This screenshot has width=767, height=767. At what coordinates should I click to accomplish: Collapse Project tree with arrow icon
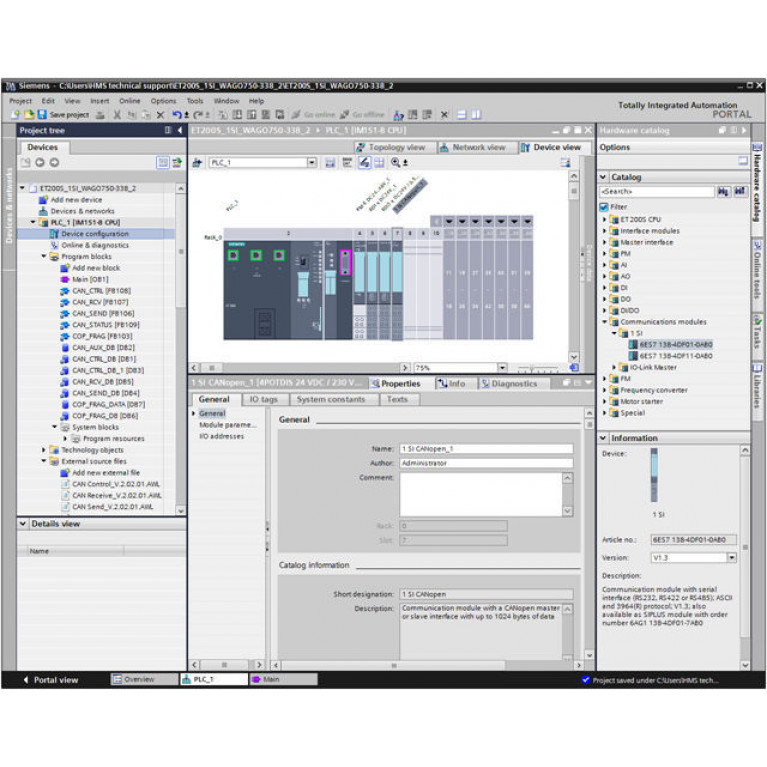click(x=180, y=130)
